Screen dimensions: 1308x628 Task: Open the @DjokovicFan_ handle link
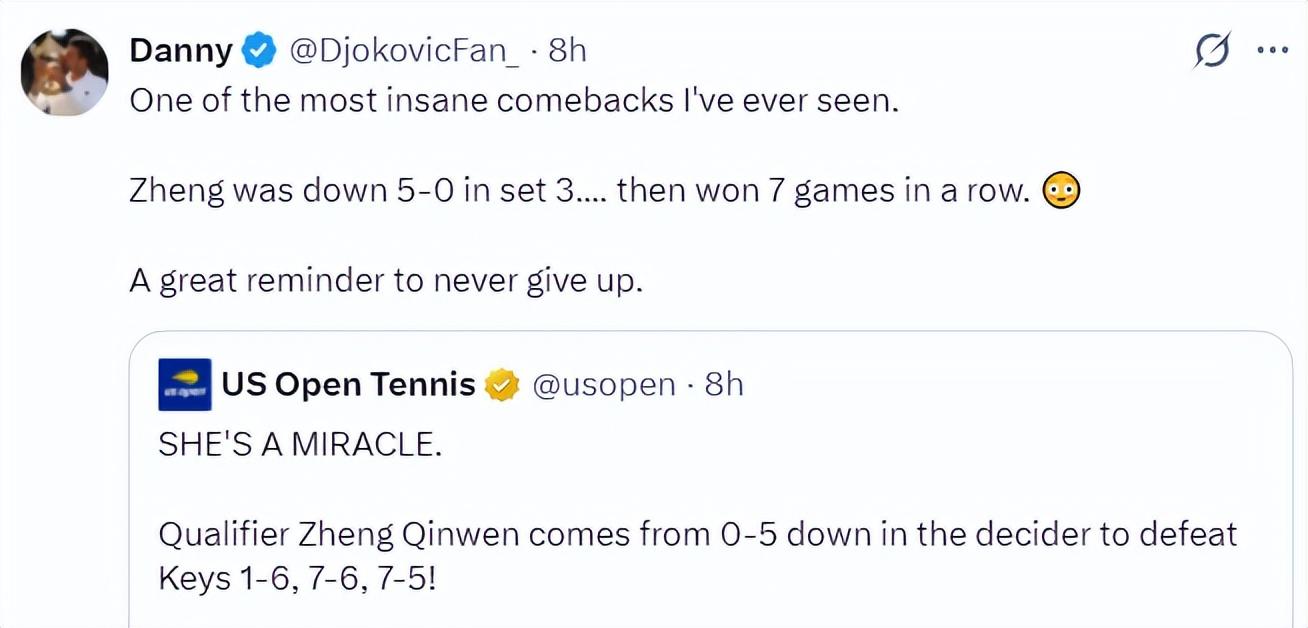404,50
